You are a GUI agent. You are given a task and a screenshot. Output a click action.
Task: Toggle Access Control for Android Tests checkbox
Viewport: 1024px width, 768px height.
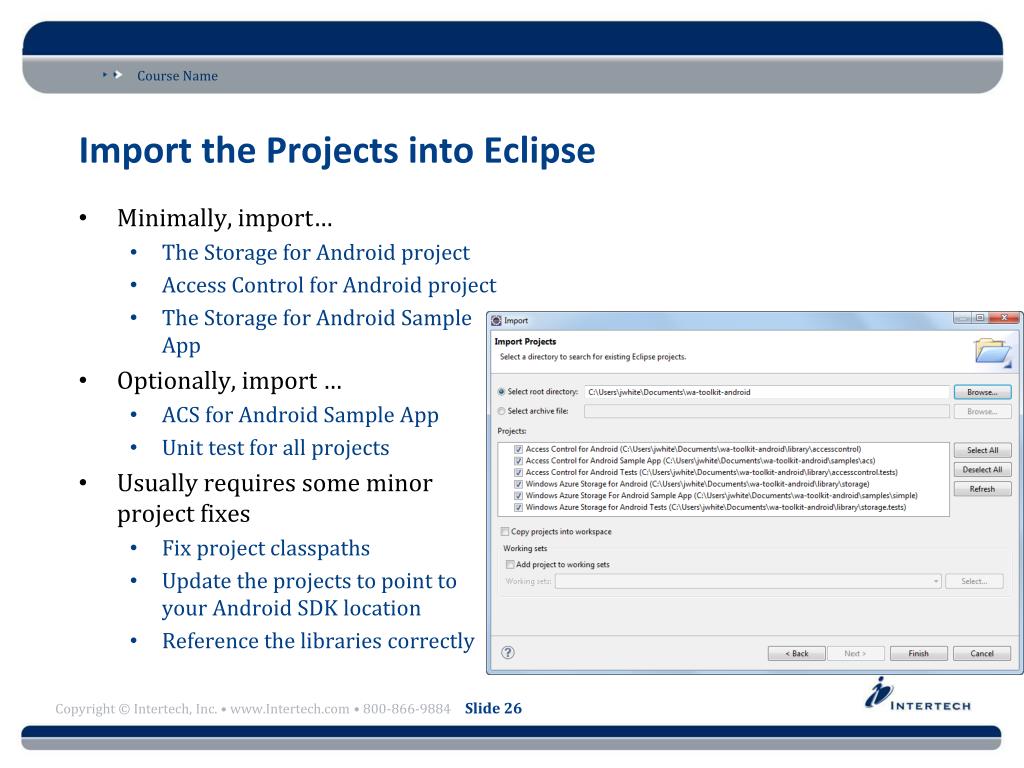pos(519,472)
